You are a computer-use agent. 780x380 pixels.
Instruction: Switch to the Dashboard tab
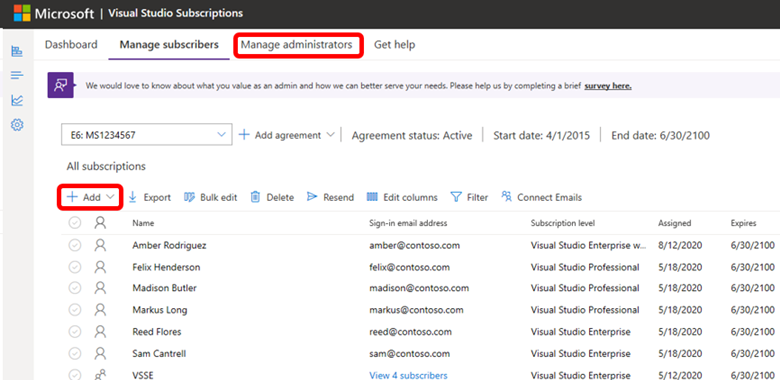pos(71,45)
